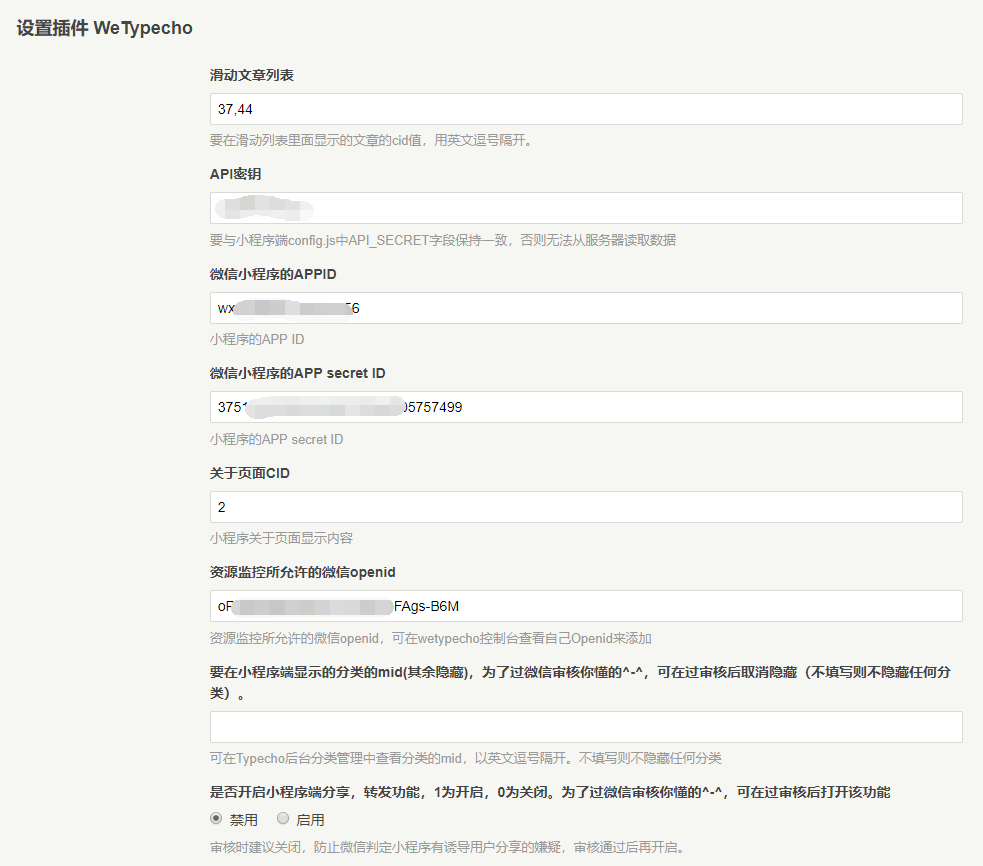This screenshot has width=983, height=866.
Task: Click the 微信小程序的APP secret ID label
Action: (x=297, y=373)
